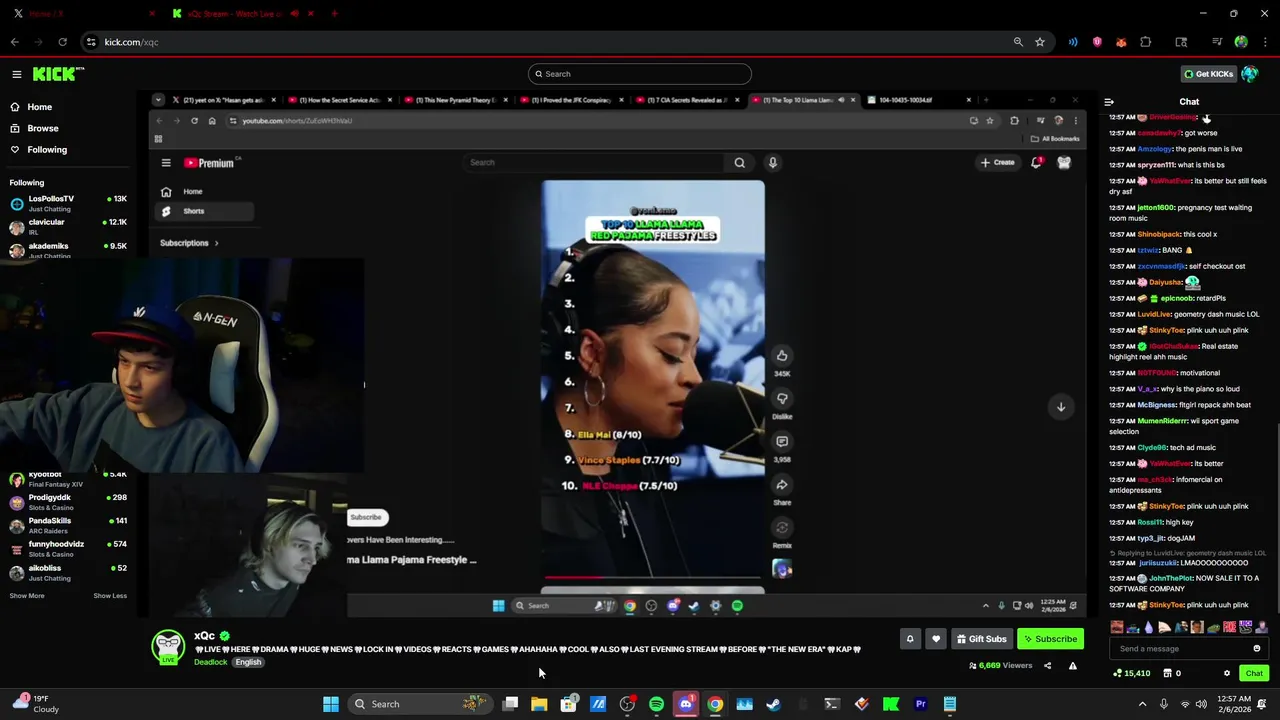Show hidden system tray icons chevron
The width and height of the screenshot is (1280, 720).
(1142, 704)
